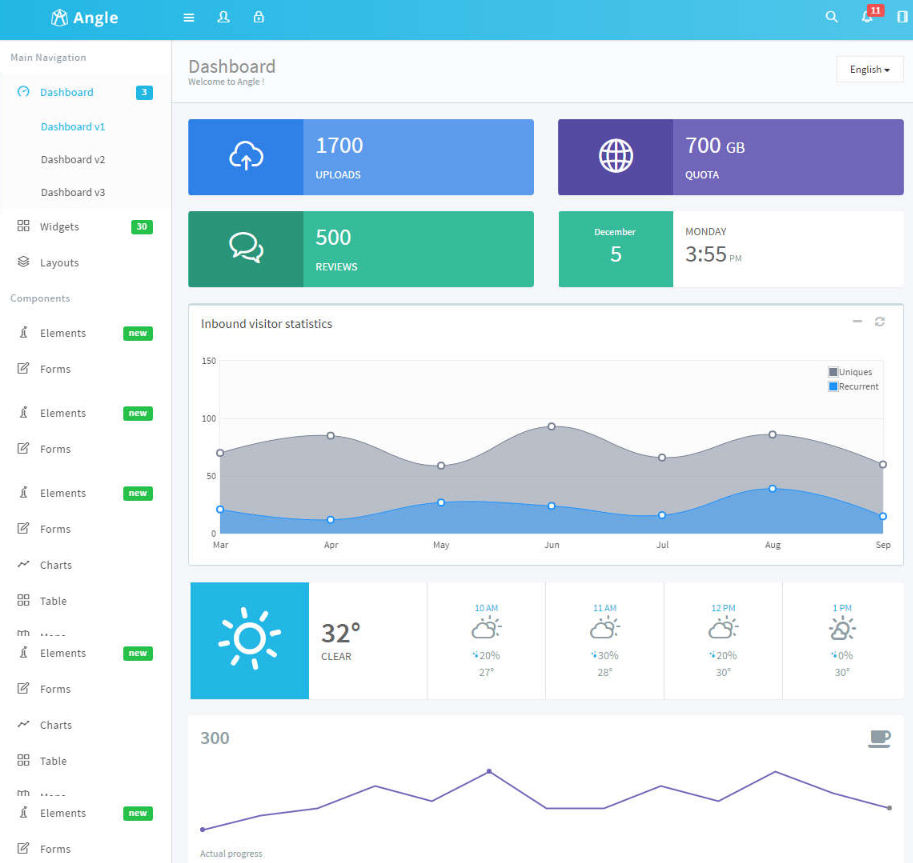This screenshot has width=913, height=863.
Task: Collapse the Dashboard sidebar menu
Action: coord(66,92)
